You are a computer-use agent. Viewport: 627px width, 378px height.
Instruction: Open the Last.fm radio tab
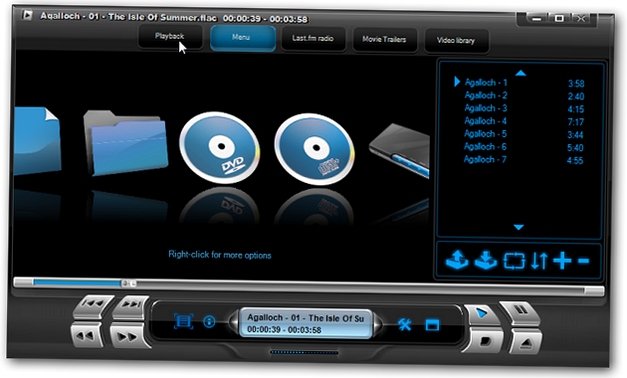click(x=313, y=39)
